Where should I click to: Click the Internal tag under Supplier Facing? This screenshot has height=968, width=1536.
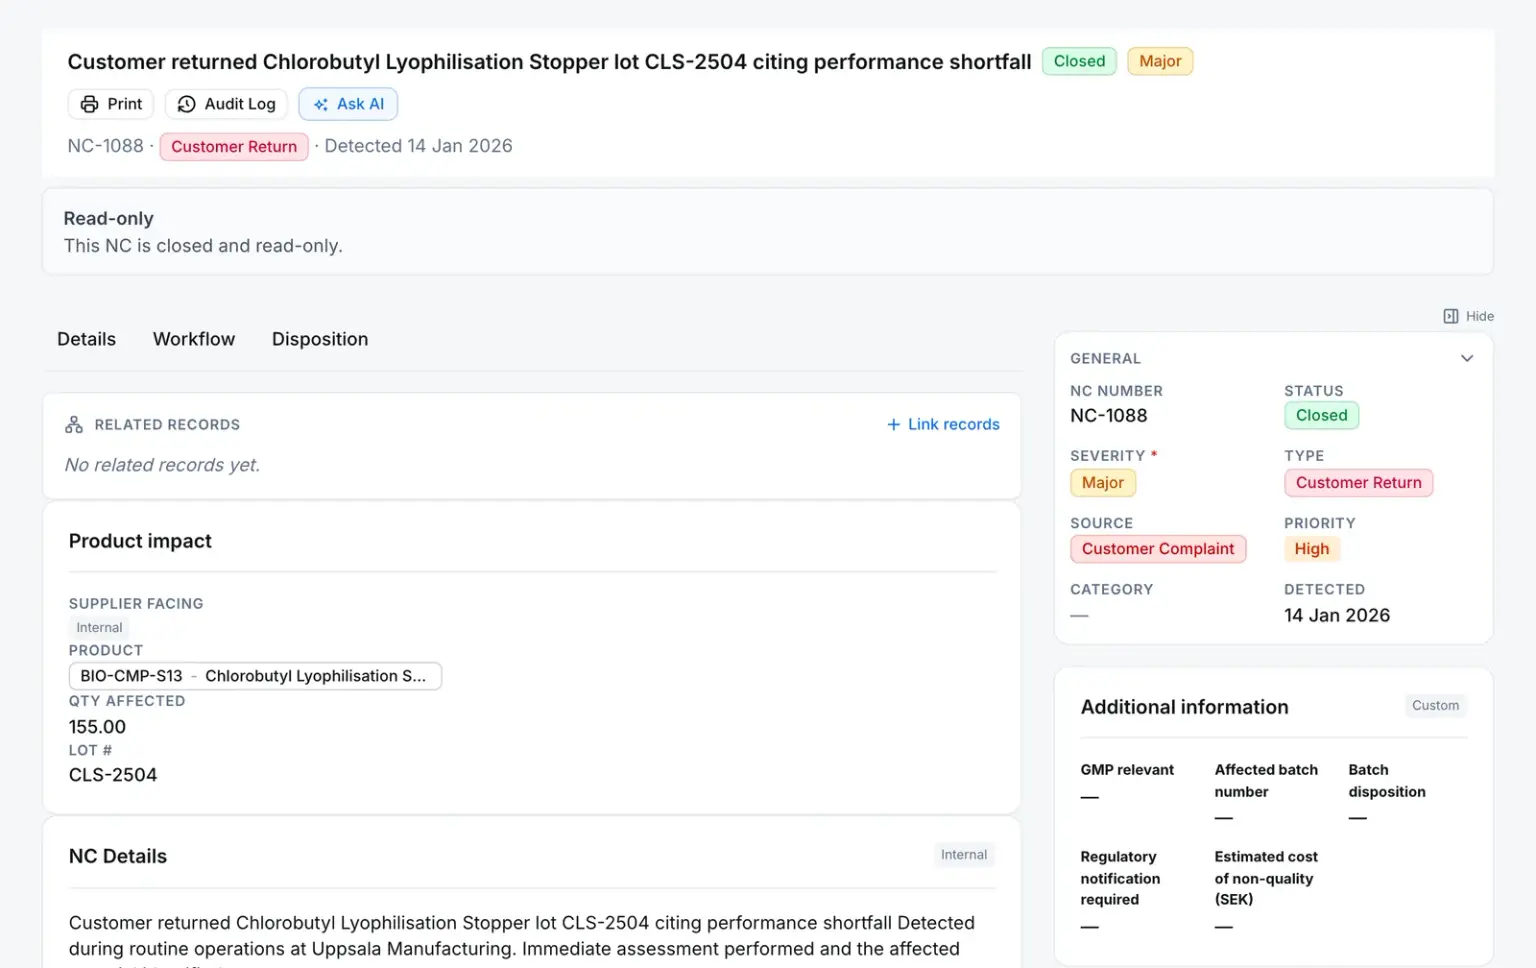pyautogui.click(x=99, y=627)
